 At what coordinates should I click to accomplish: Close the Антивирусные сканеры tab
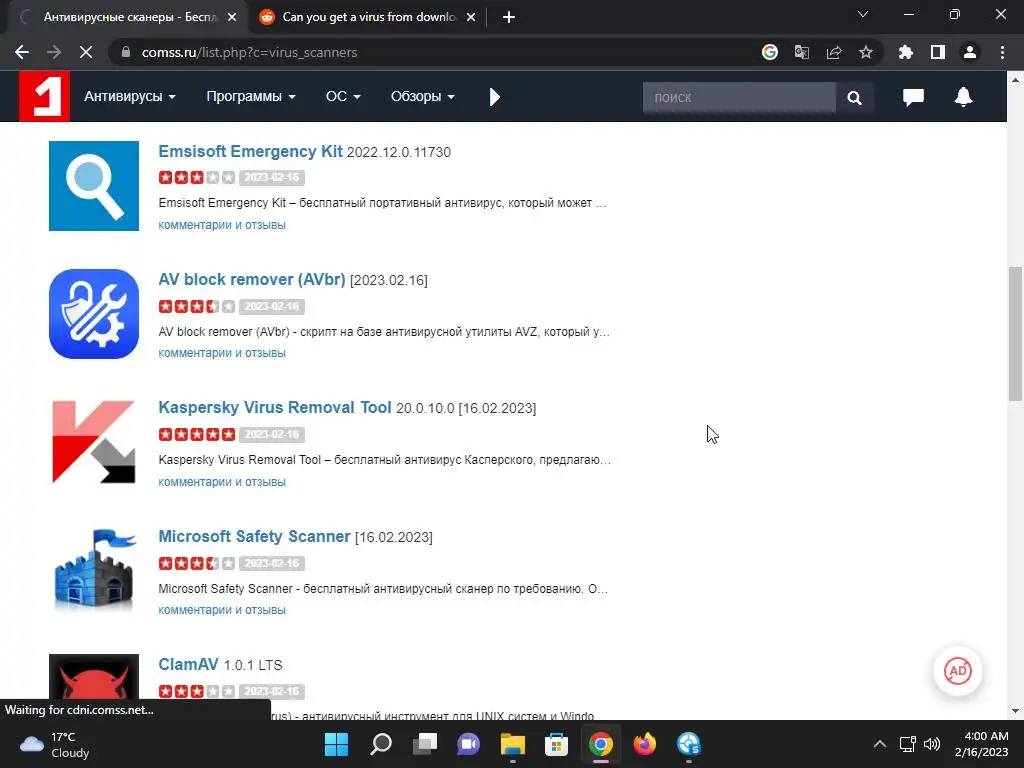[x=232, y=18]
